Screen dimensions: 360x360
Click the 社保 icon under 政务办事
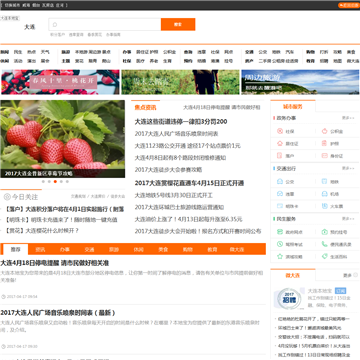pos(280,131)
